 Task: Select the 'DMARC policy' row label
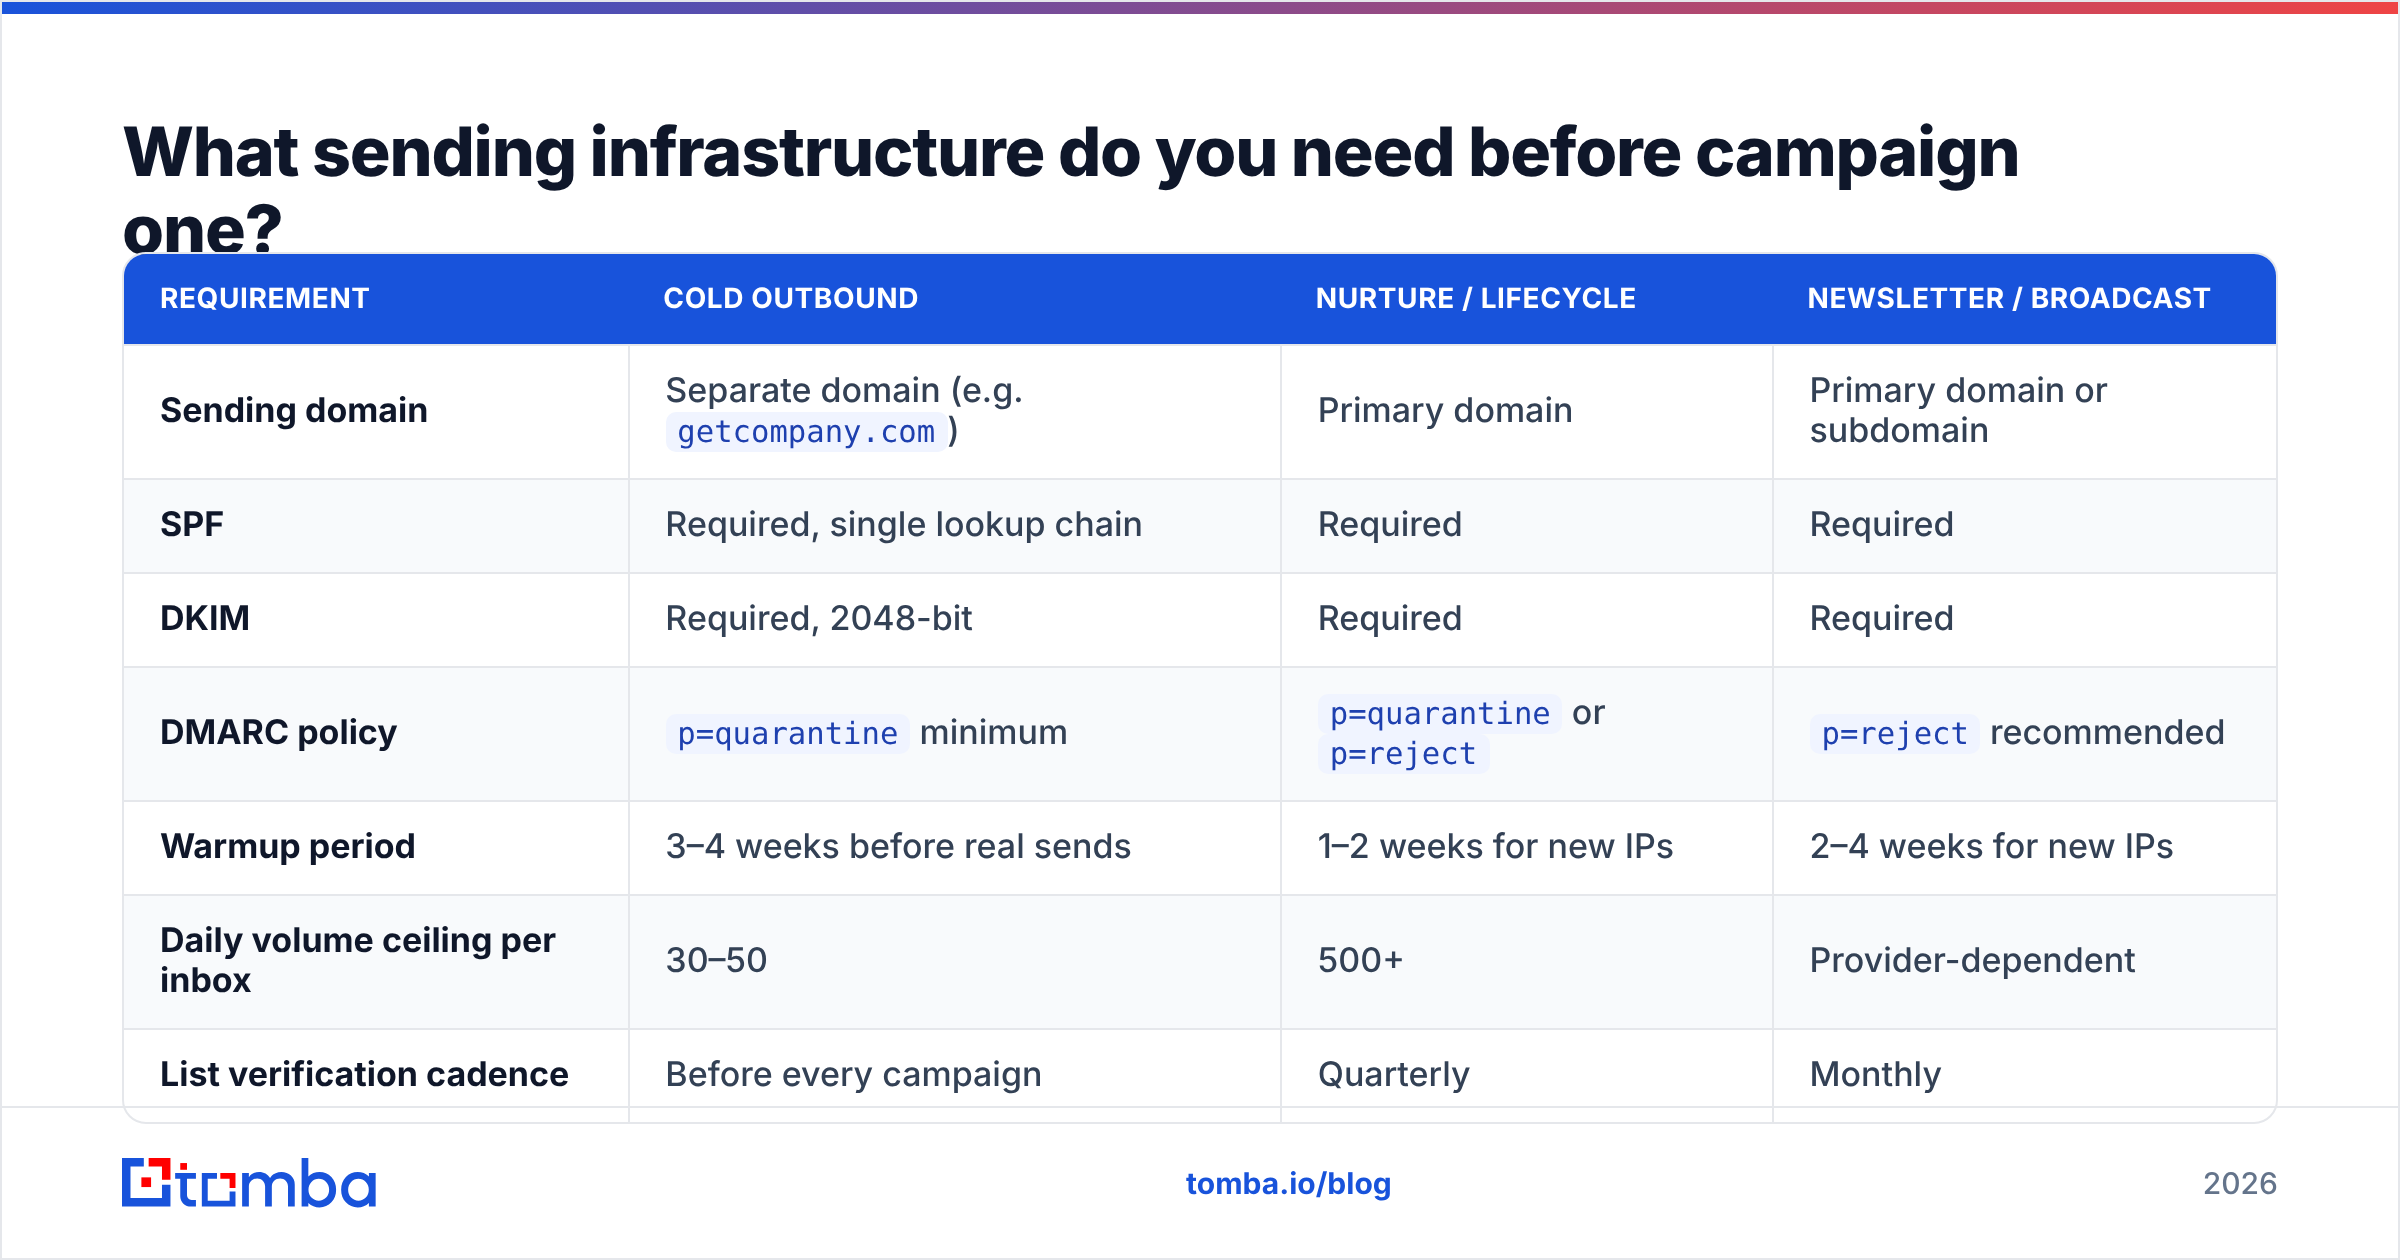tap(279, 732)
